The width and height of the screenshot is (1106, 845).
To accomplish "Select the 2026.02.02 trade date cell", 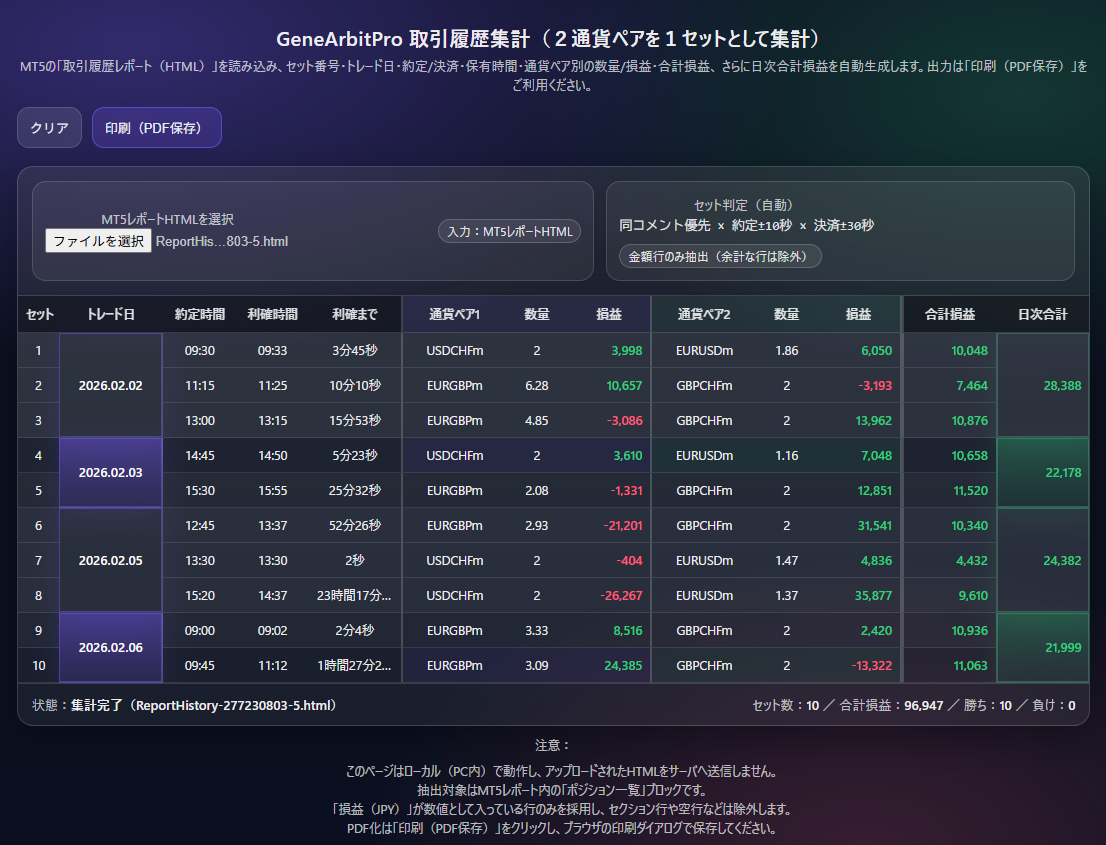I will [x=110, y=386].
